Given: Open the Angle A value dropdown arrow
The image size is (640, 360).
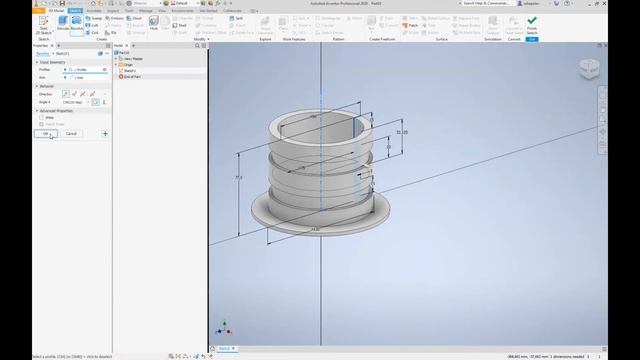Looking at the screenshot, I should pos(88,102).
